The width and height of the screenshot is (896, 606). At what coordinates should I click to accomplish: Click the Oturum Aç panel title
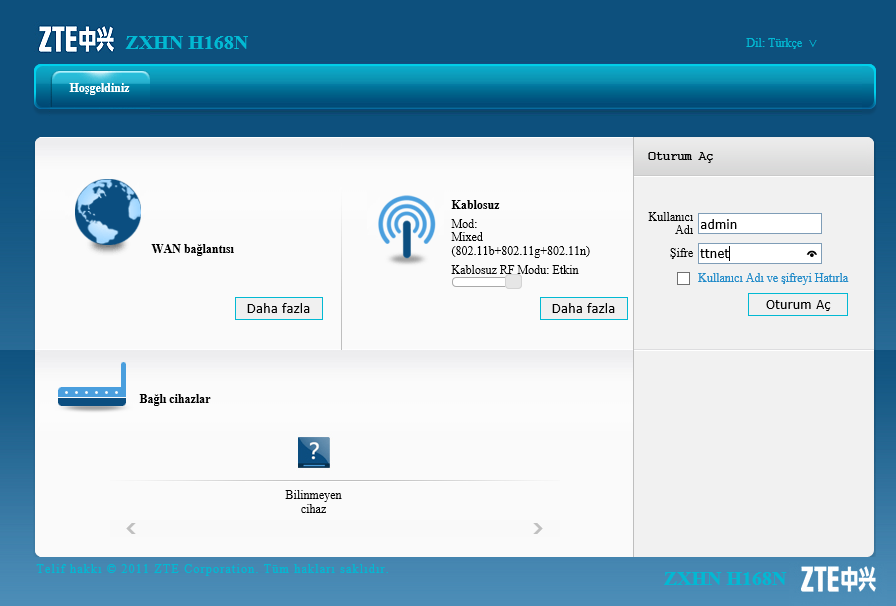[x=680, y=156]
